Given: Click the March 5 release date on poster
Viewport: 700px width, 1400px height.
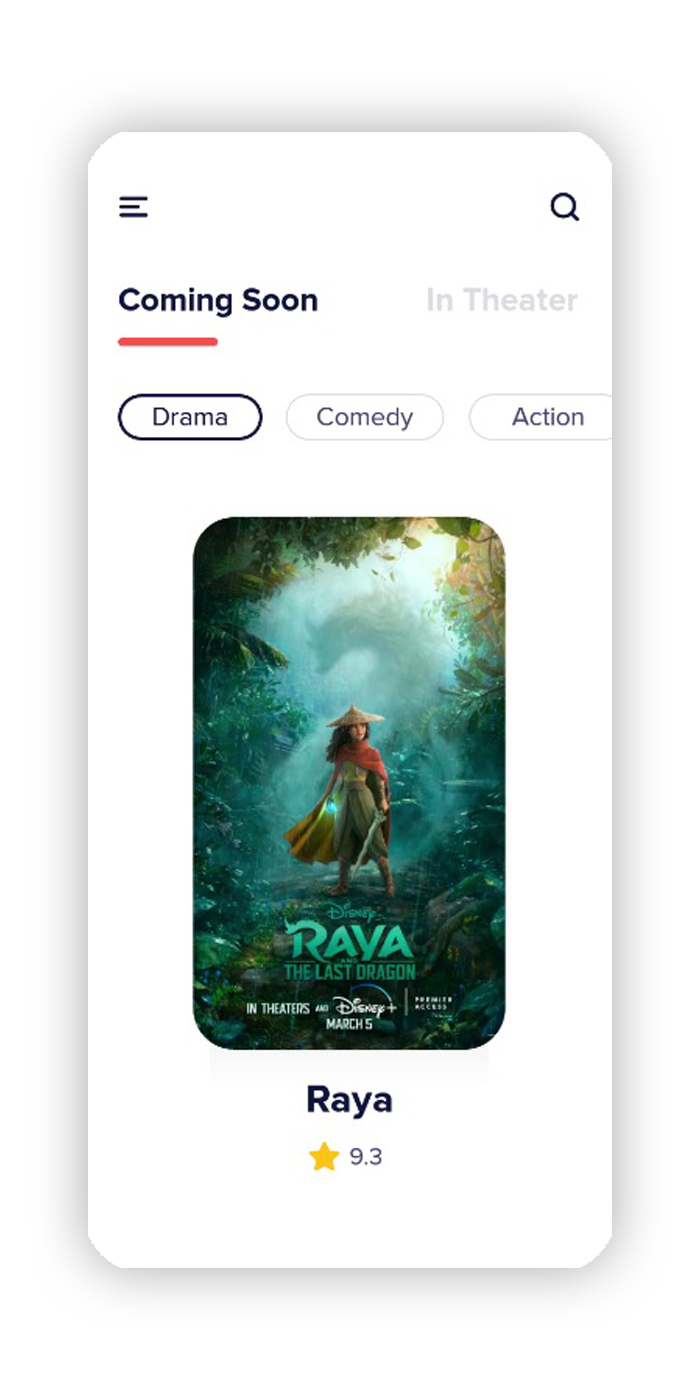Looking at the screenshot, I should [x=349, y=1025].
